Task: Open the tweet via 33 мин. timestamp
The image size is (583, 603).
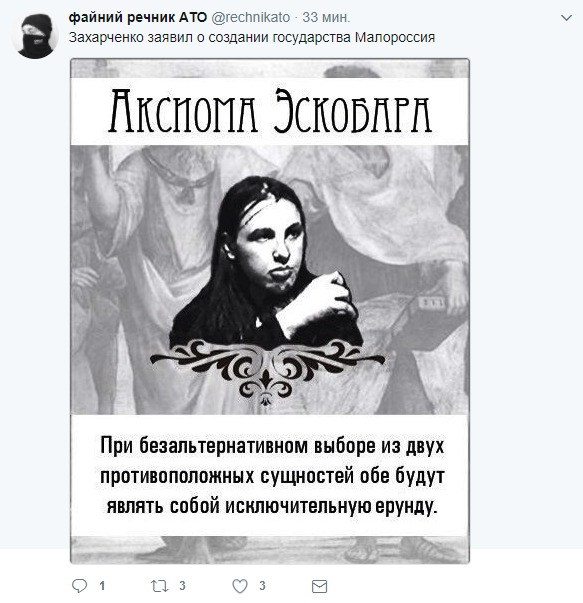Action: point(326,17)
